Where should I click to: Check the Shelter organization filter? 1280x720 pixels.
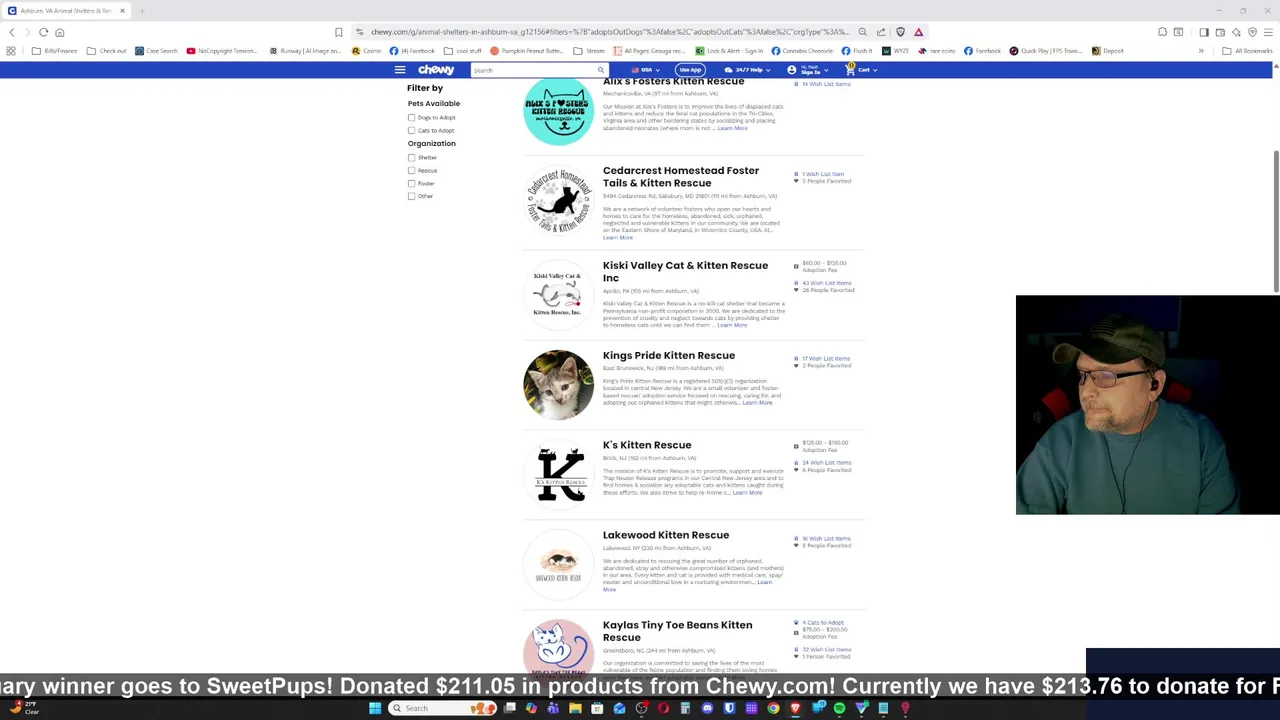(411, 158)
